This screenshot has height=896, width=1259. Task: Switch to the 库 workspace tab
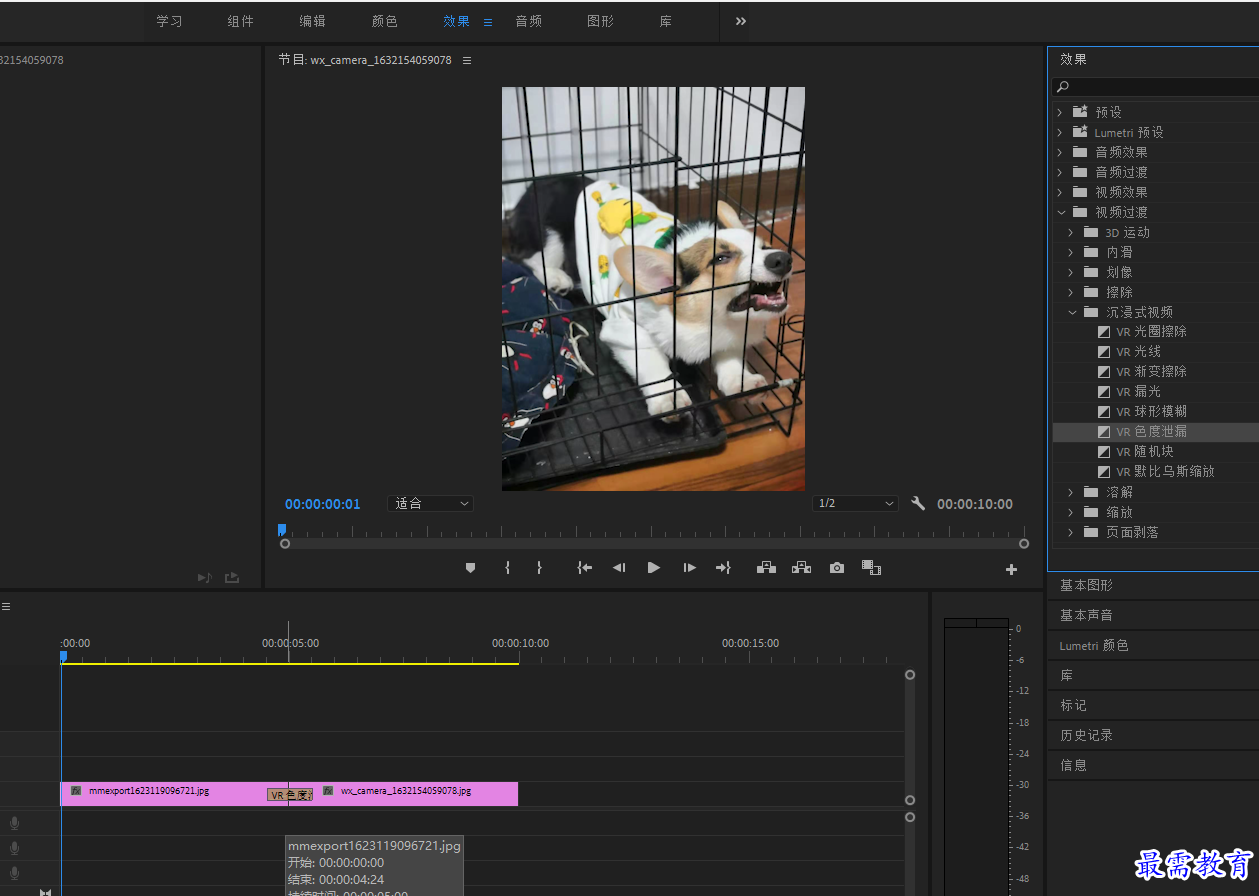click(x=666, y=21)
